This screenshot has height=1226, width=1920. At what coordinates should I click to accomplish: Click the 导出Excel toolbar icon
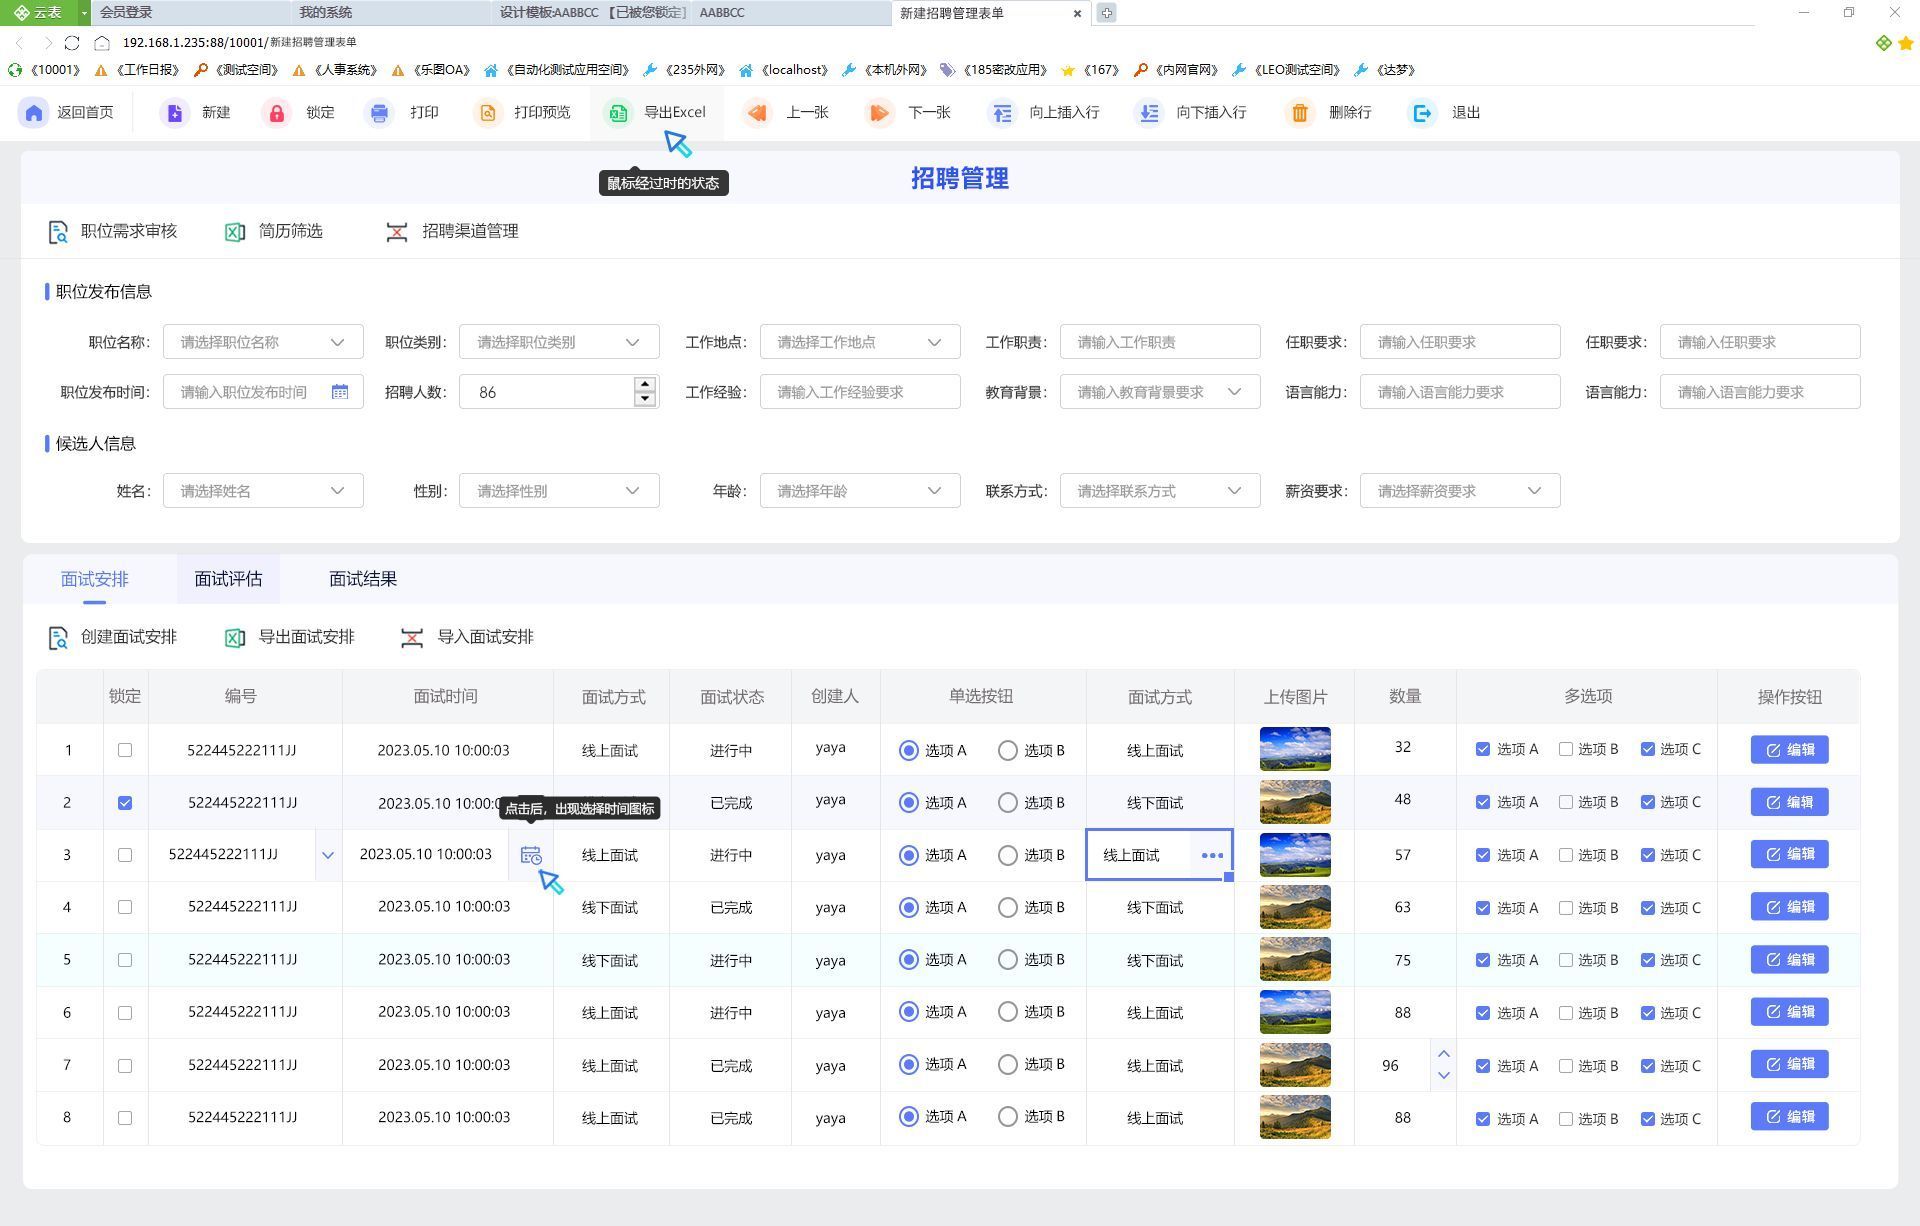[618, 112]
